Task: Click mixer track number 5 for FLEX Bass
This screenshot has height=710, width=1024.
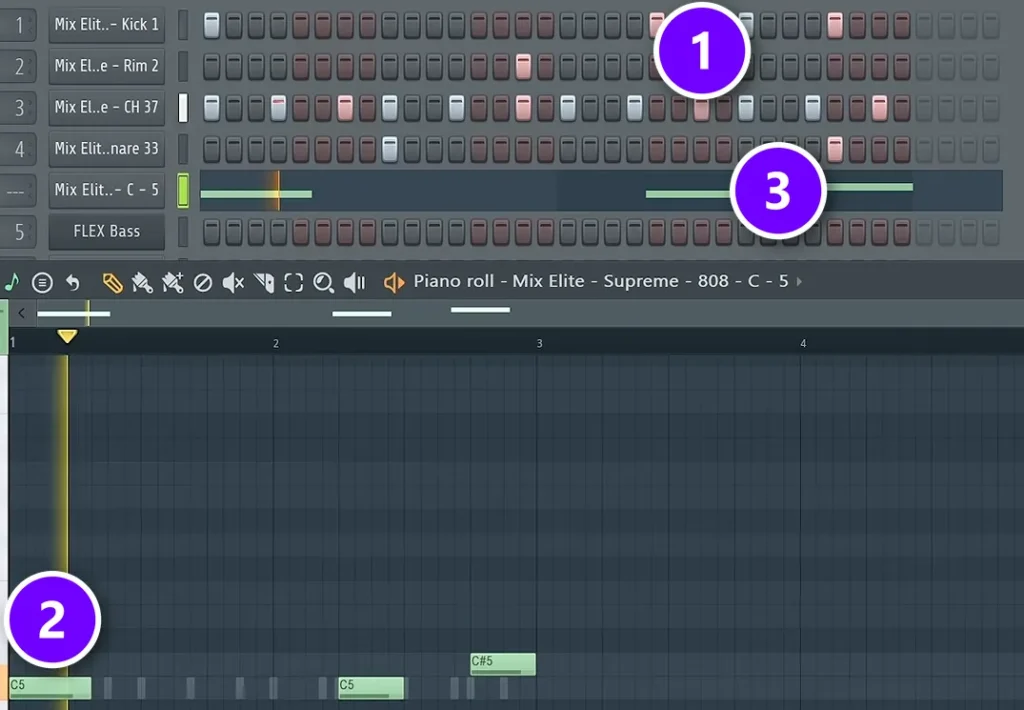Action: click(x=18, y=232)
